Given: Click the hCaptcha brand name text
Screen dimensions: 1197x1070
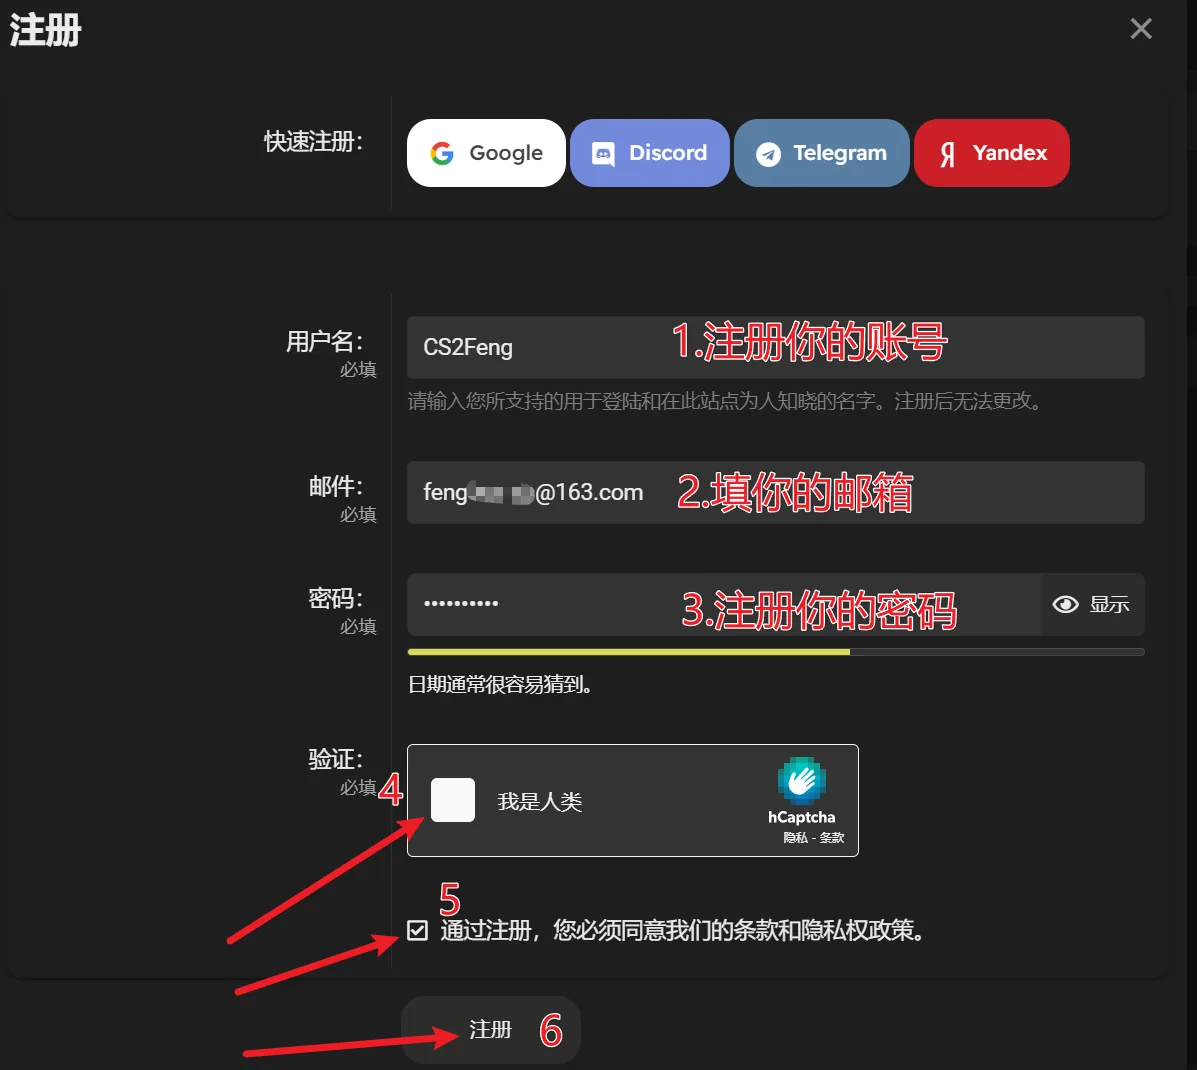Looking at the screenshot, I should click(x=802, y=817).
